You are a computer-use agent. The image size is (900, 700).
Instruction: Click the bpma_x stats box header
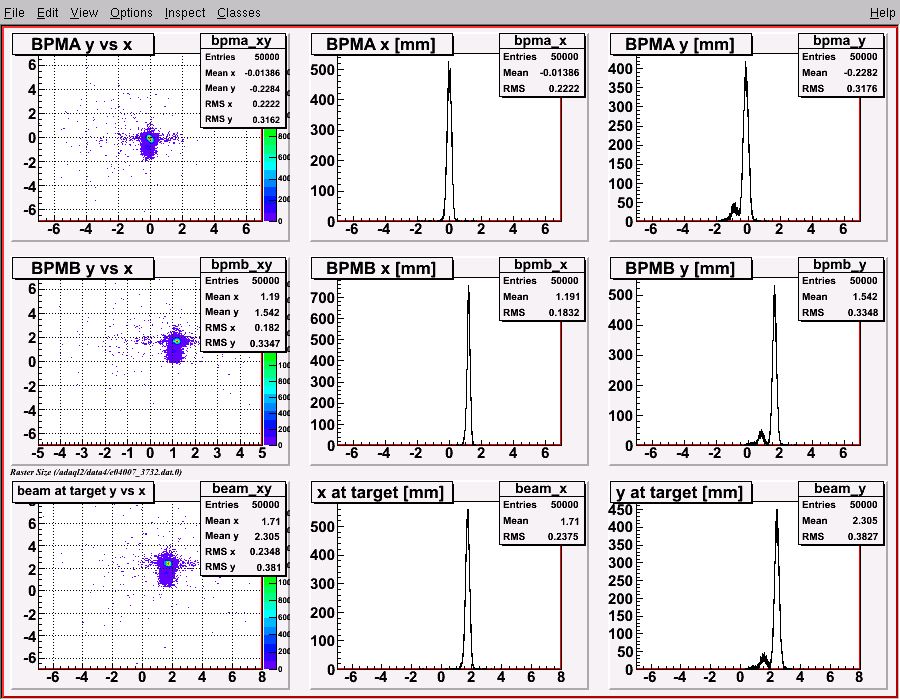541,41
